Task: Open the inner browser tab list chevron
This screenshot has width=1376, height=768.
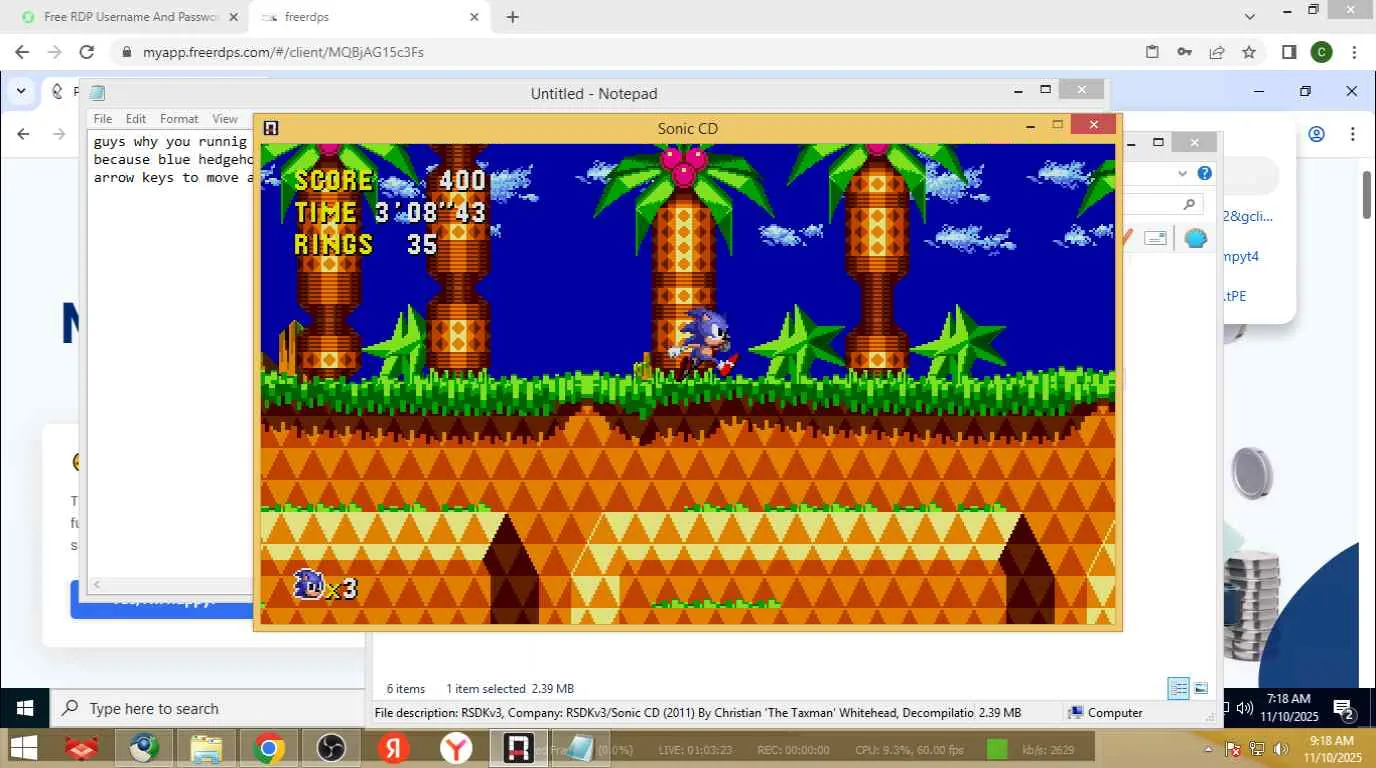Action: coord(21,91)
